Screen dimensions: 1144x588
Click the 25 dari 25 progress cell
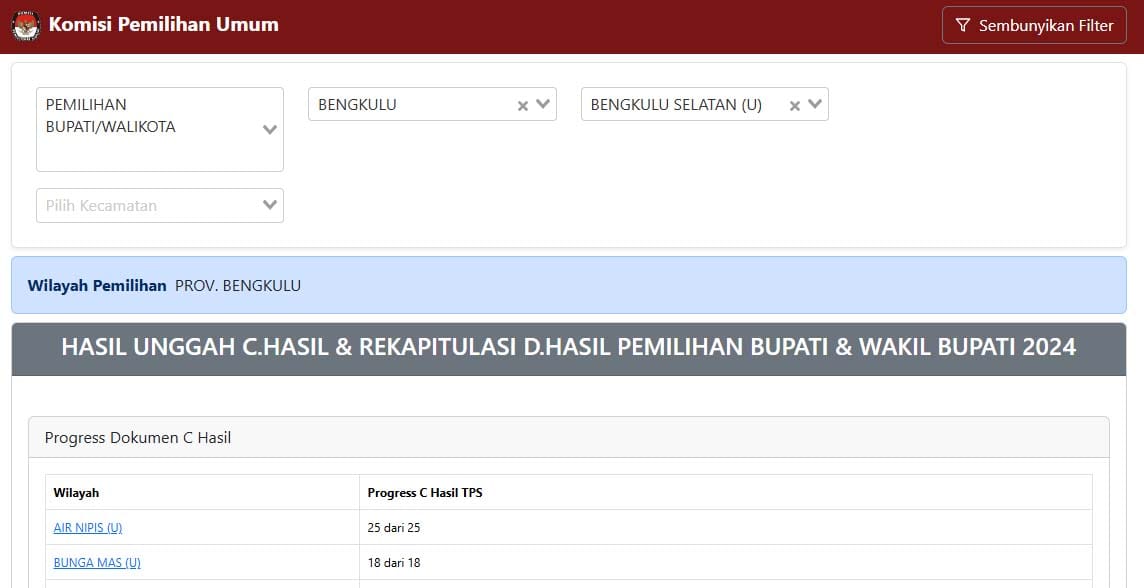[394, 527]
